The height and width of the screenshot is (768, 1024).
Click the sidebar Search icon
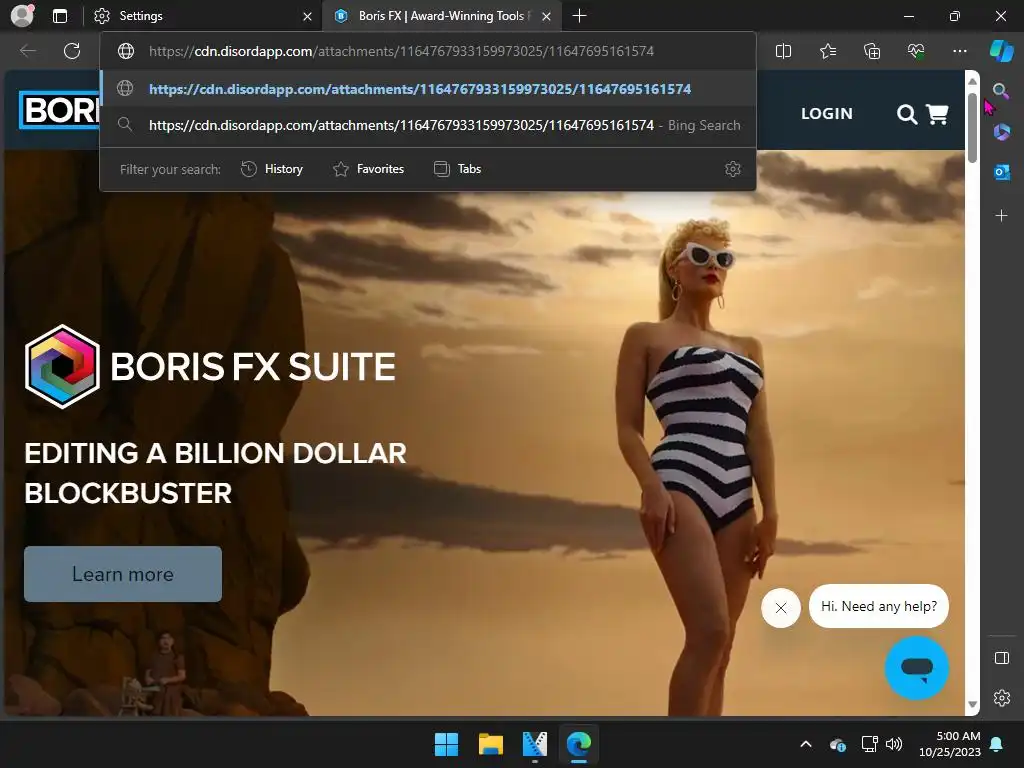[x=1001, y=91]
